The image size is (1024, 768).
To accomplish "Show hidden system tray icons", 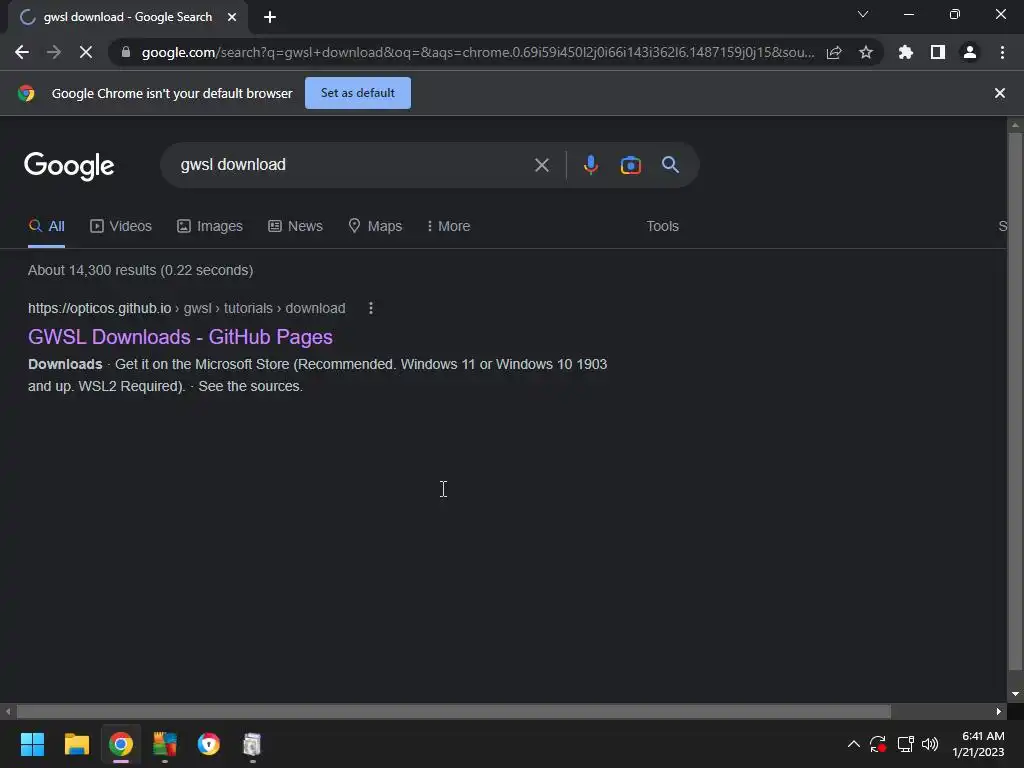I will point(854,744).
